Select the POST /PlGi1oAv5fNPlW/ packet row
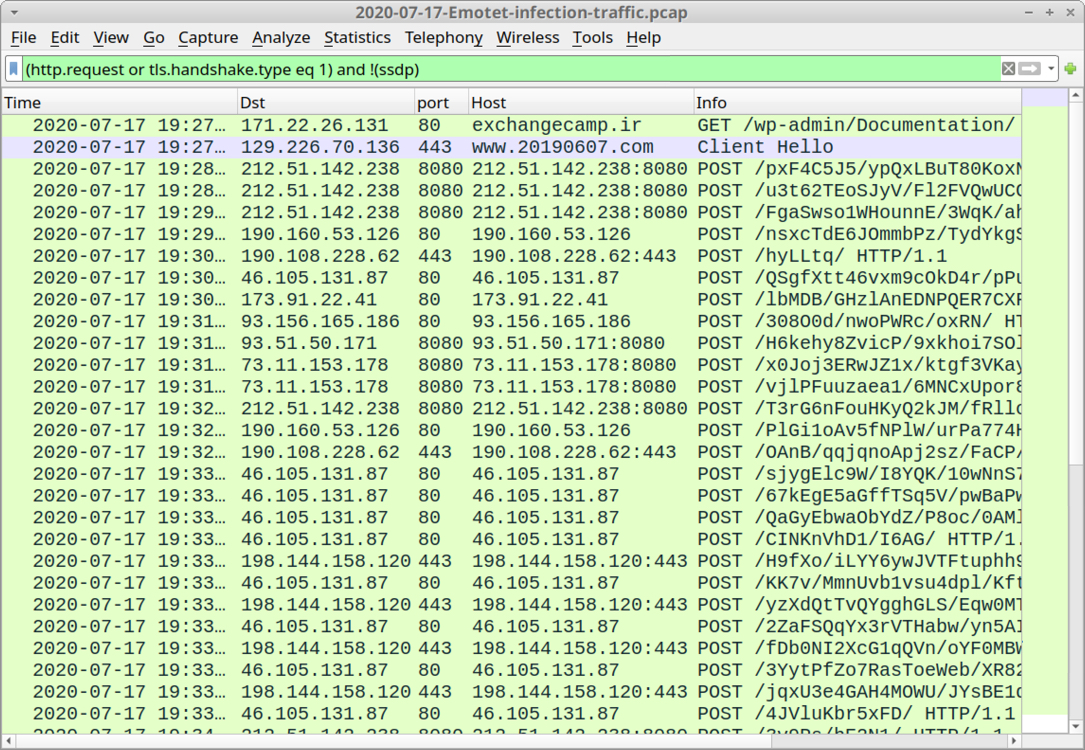This screenshot has height=750, width=1085. coord(511,430)
